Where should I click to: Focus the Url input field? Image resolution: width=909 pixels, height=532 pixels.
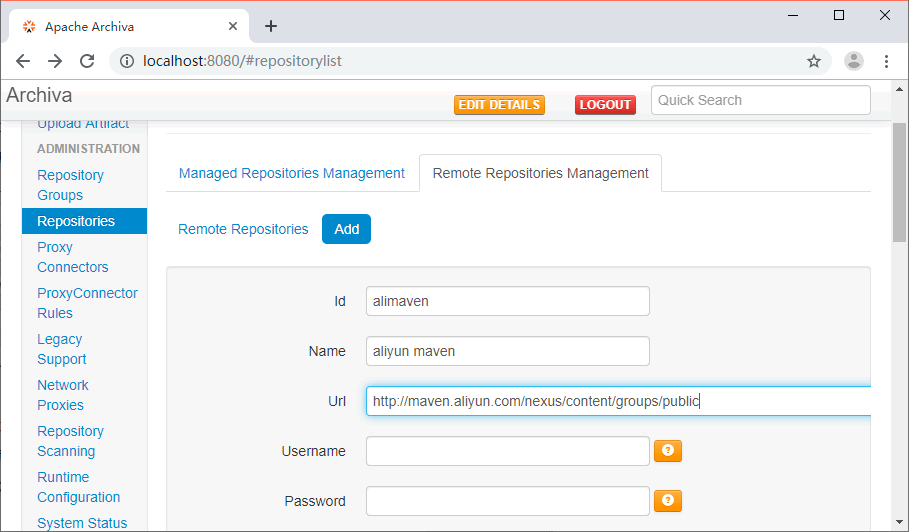click(617, 401)
